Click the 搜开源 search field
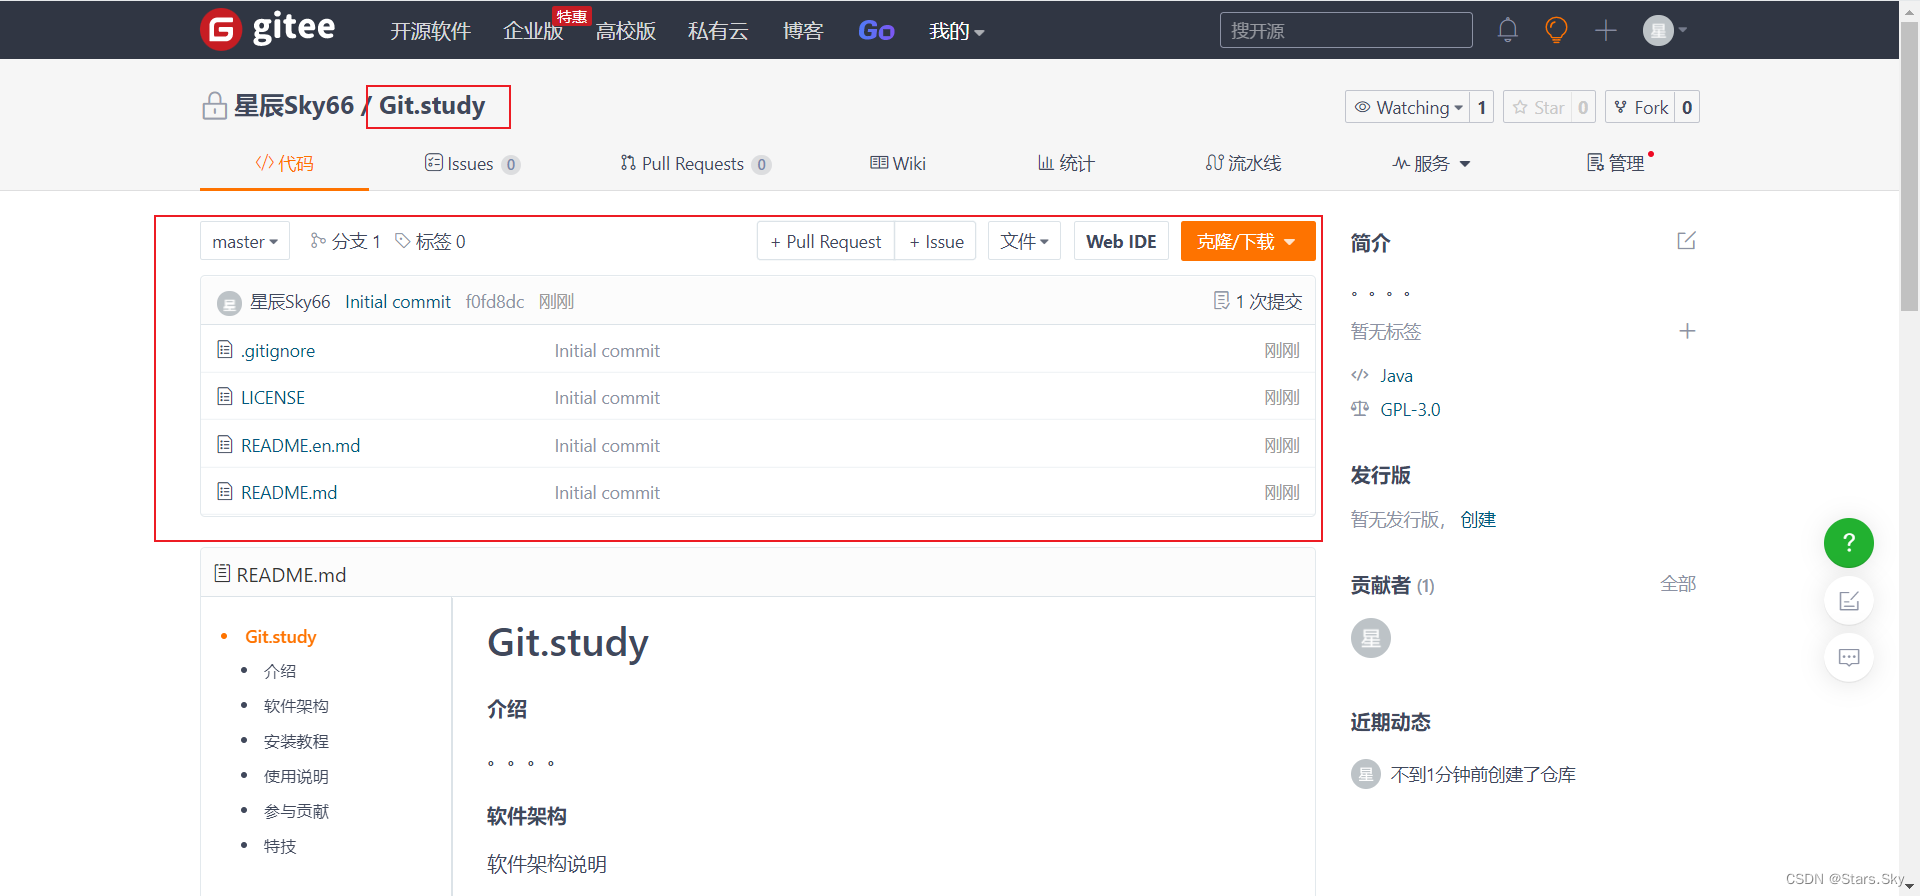The width and height of the screenshot is (1920, 896). click(1346, 30)
